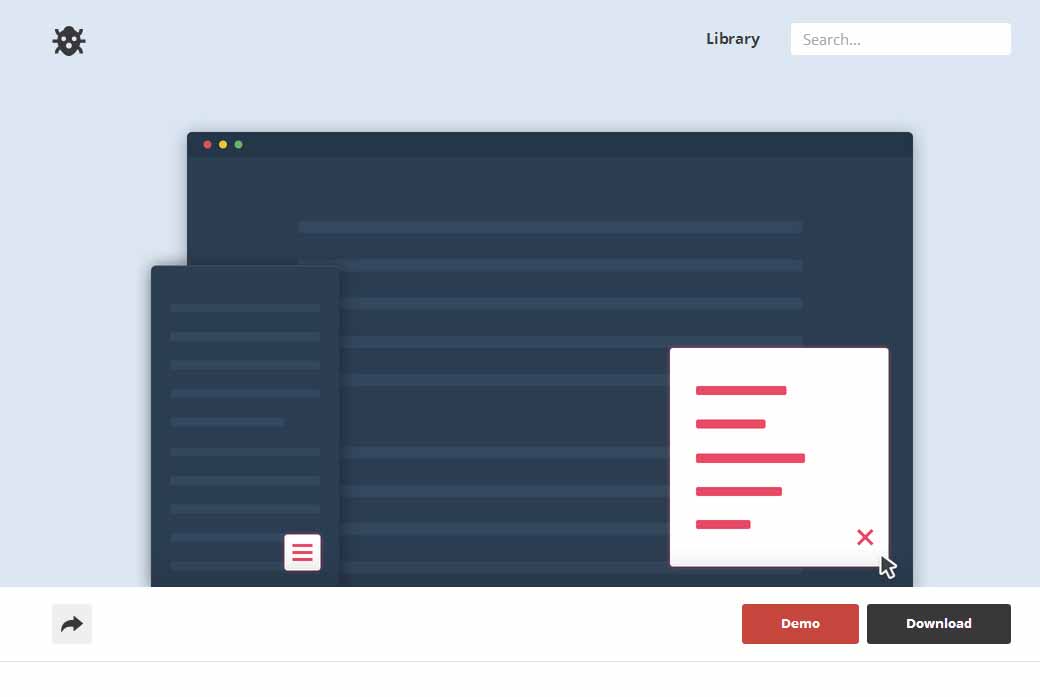Select the longest pink line in popup
The image size is (1040, 697).
click(x=750, y=458)
